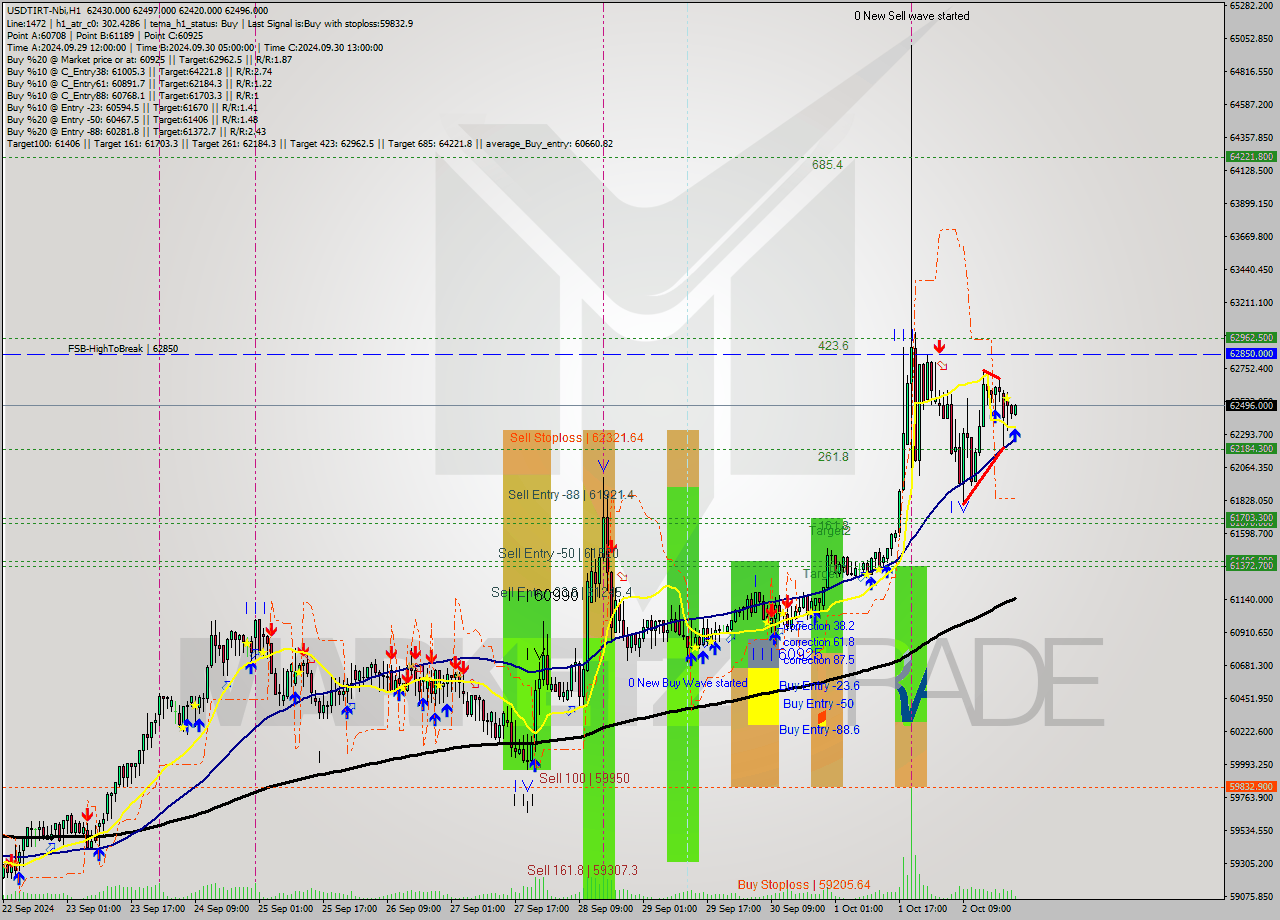Click the 61140.000 price axis value
1280x920 pixels.
point(1251,599)
